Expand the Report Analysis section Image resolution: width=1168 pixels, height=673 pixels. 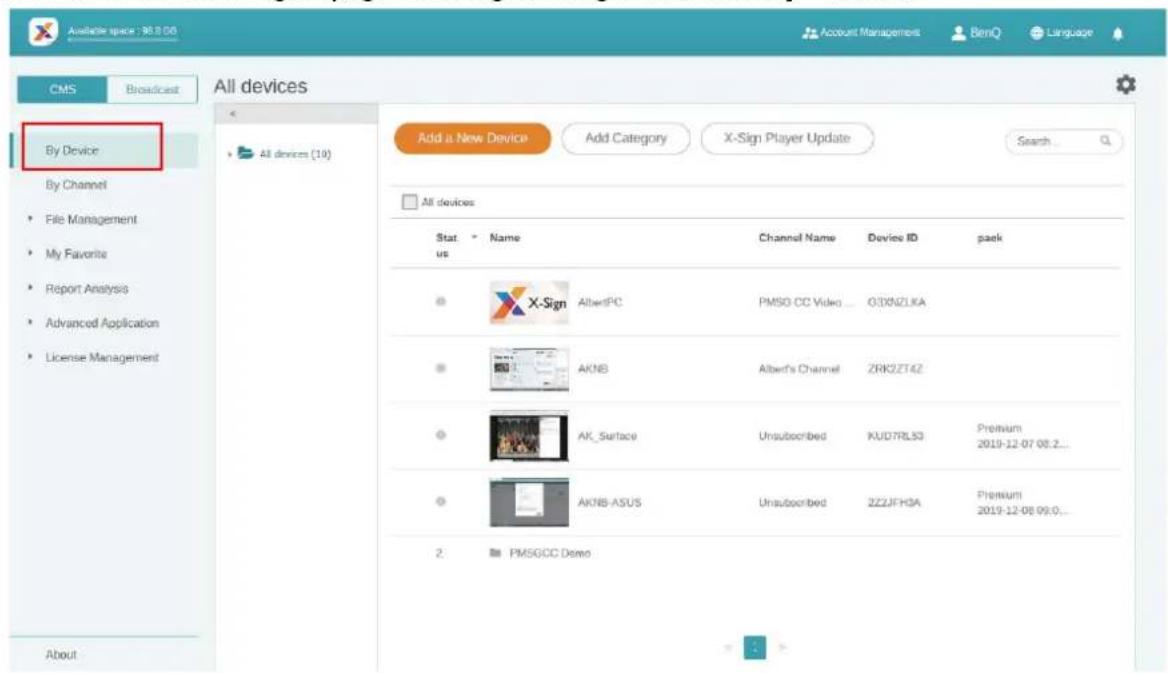coord(86,288)
